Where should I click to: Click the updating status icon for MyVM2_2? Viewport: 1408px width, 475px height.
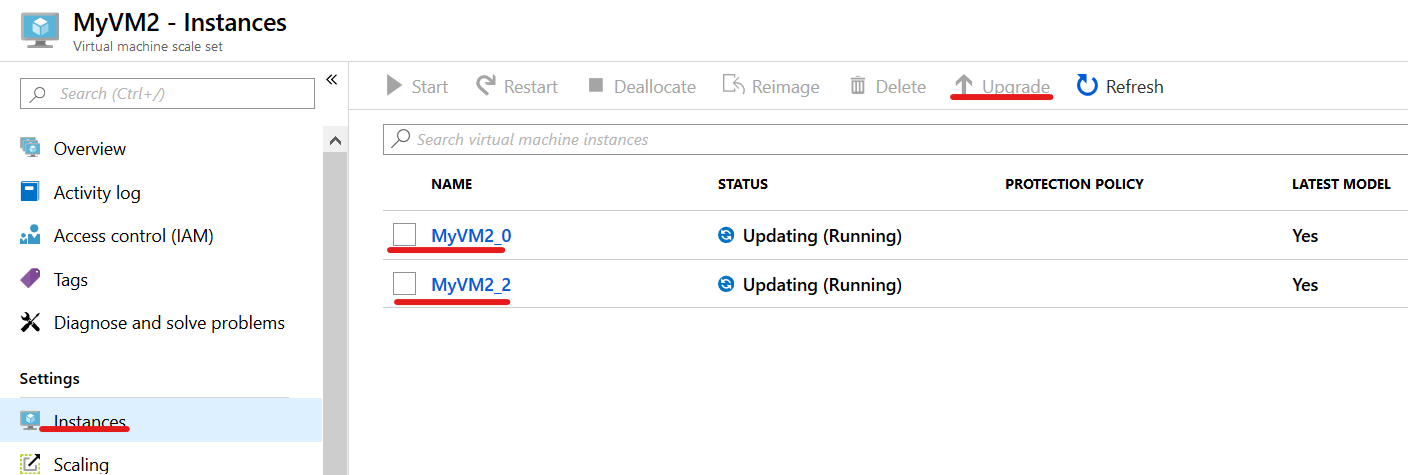[x=726, y=285]
